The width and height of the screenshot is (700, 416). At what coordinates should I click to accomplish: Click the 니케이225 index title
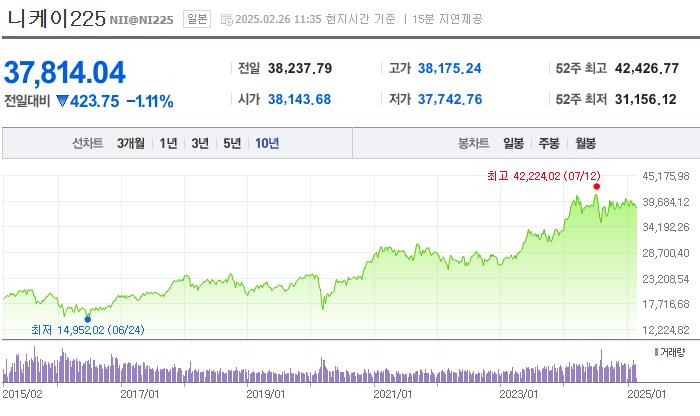(53, 19)
